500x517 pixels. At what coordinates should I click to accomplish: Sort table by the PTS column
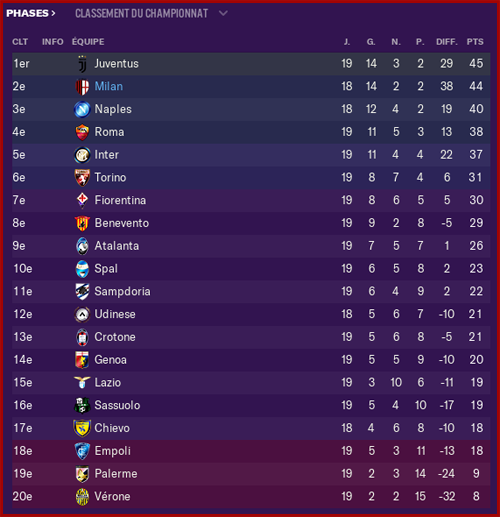pyautogui.click(x=475, y=42)
